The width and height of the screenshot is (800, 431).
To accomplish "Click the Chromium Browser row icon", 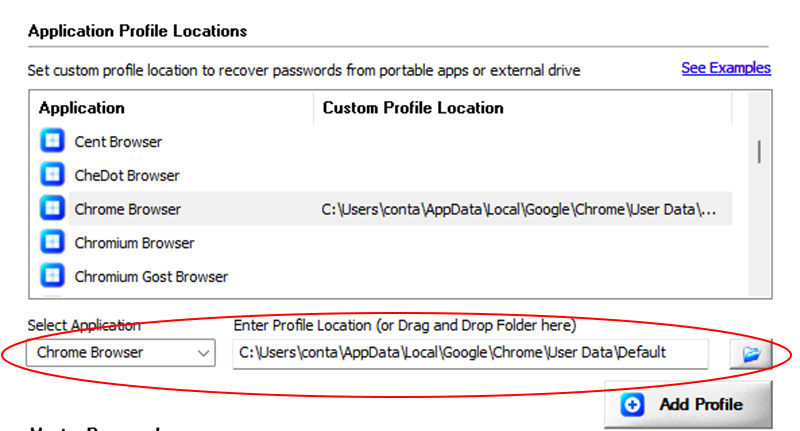I will [52, 243].
